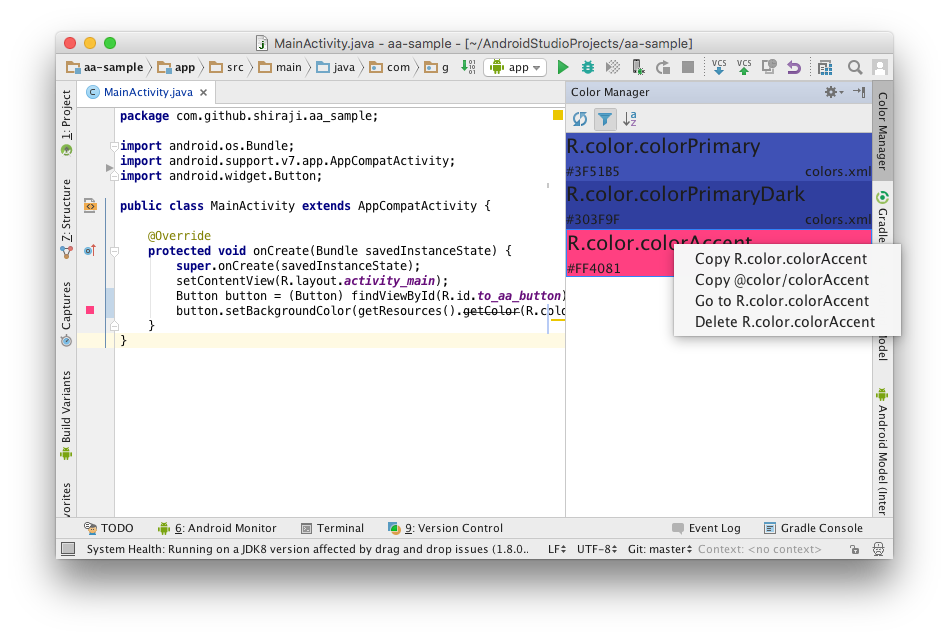Hide the Color Manager panel
This screenshot has width=949, height=639.
tap(859, 92)
